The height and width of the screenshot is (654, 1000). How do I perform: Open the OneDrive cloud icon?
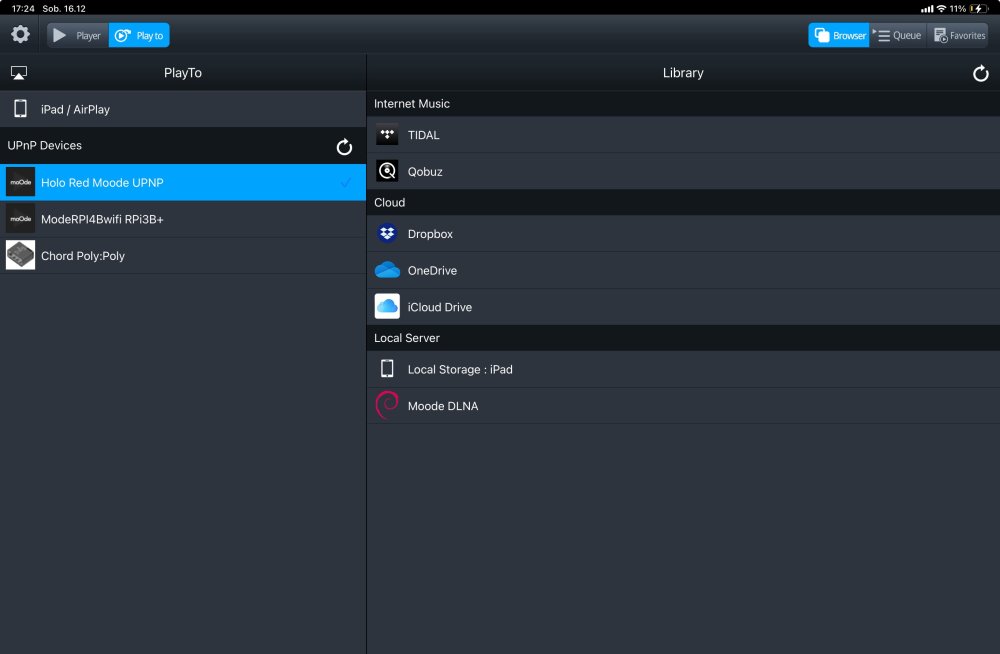point(387,270)
